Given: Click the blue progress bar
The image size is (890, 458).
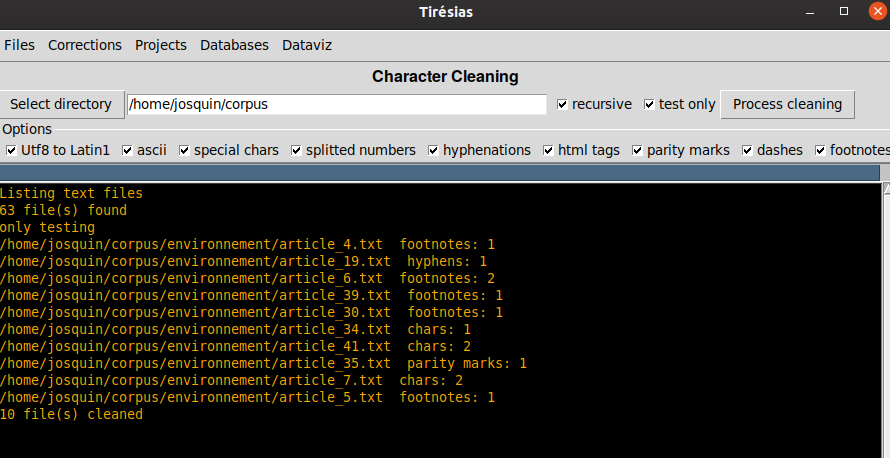Looking at the screenshot, I should click(440, 173).
